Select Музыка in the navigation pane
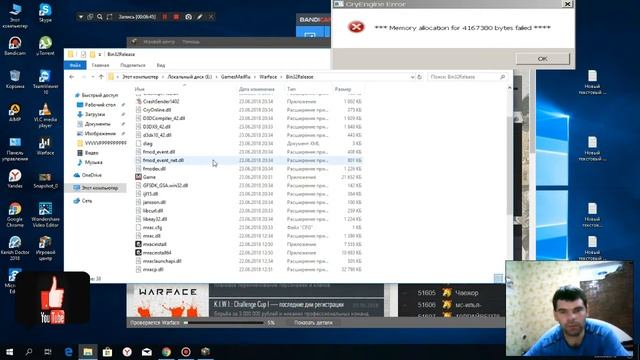640x360 pixels. tap(93, 162)
